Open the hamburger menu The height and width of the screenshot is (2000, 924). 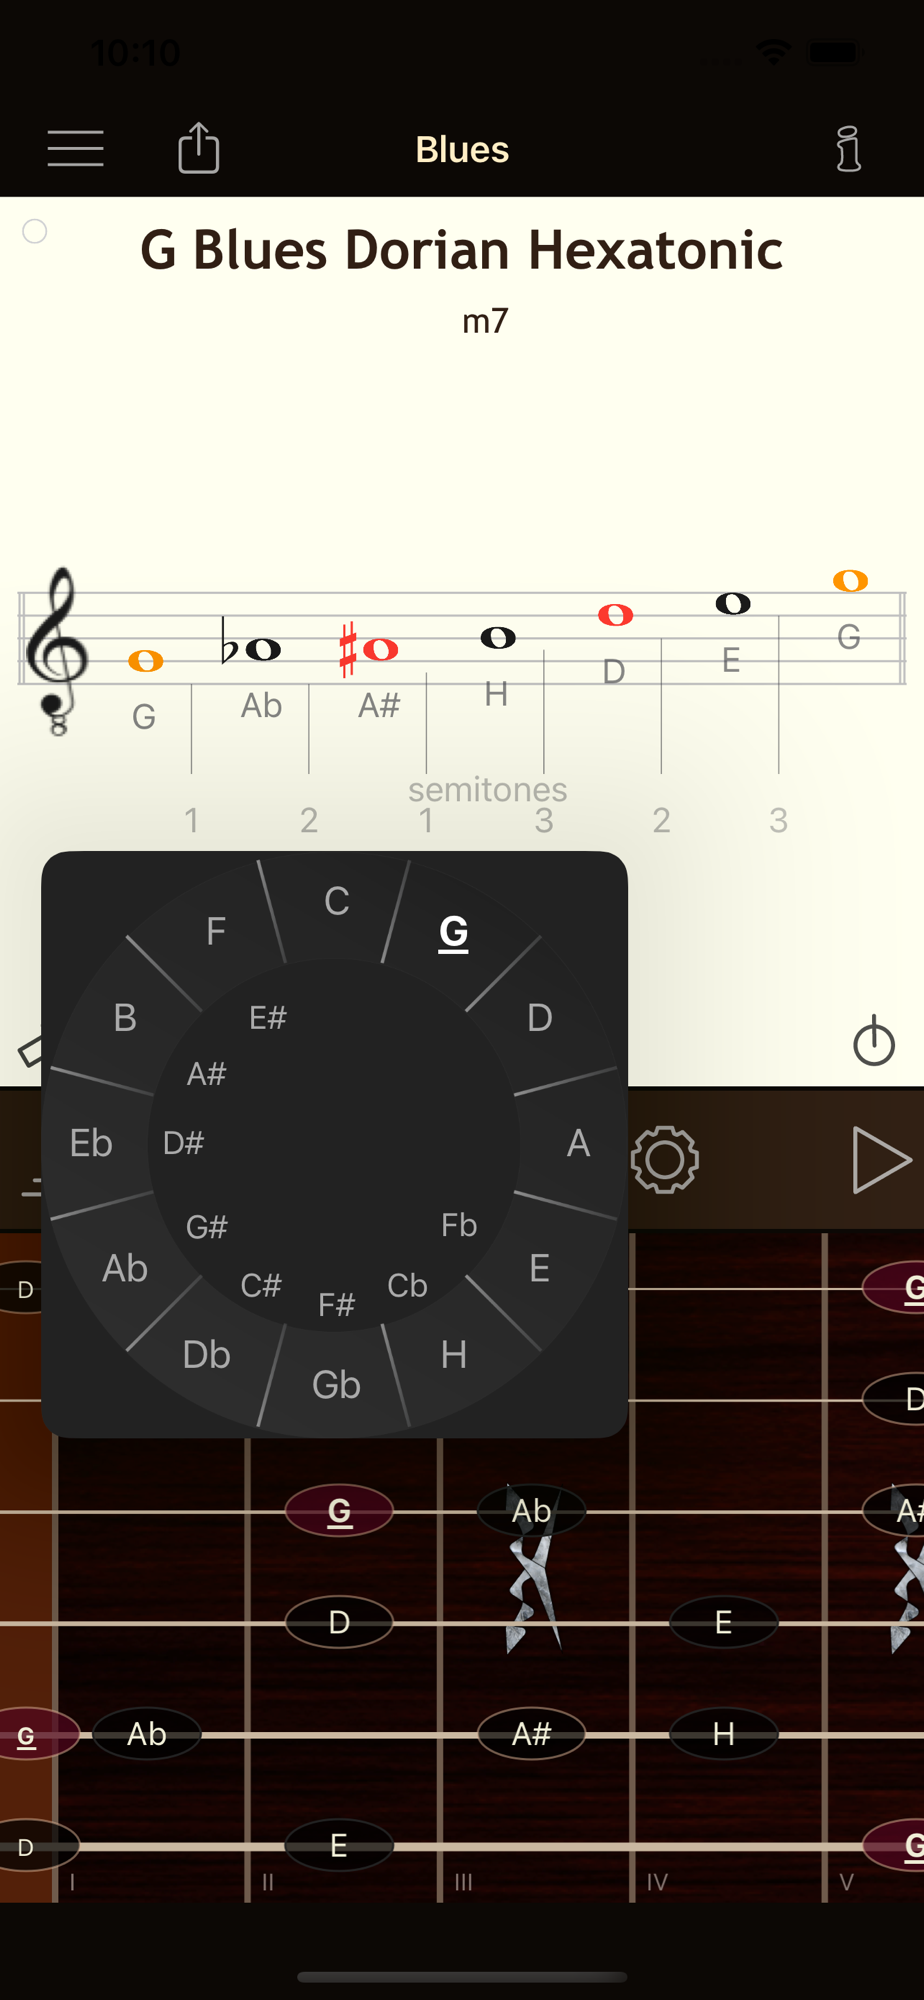click(76, 149)
